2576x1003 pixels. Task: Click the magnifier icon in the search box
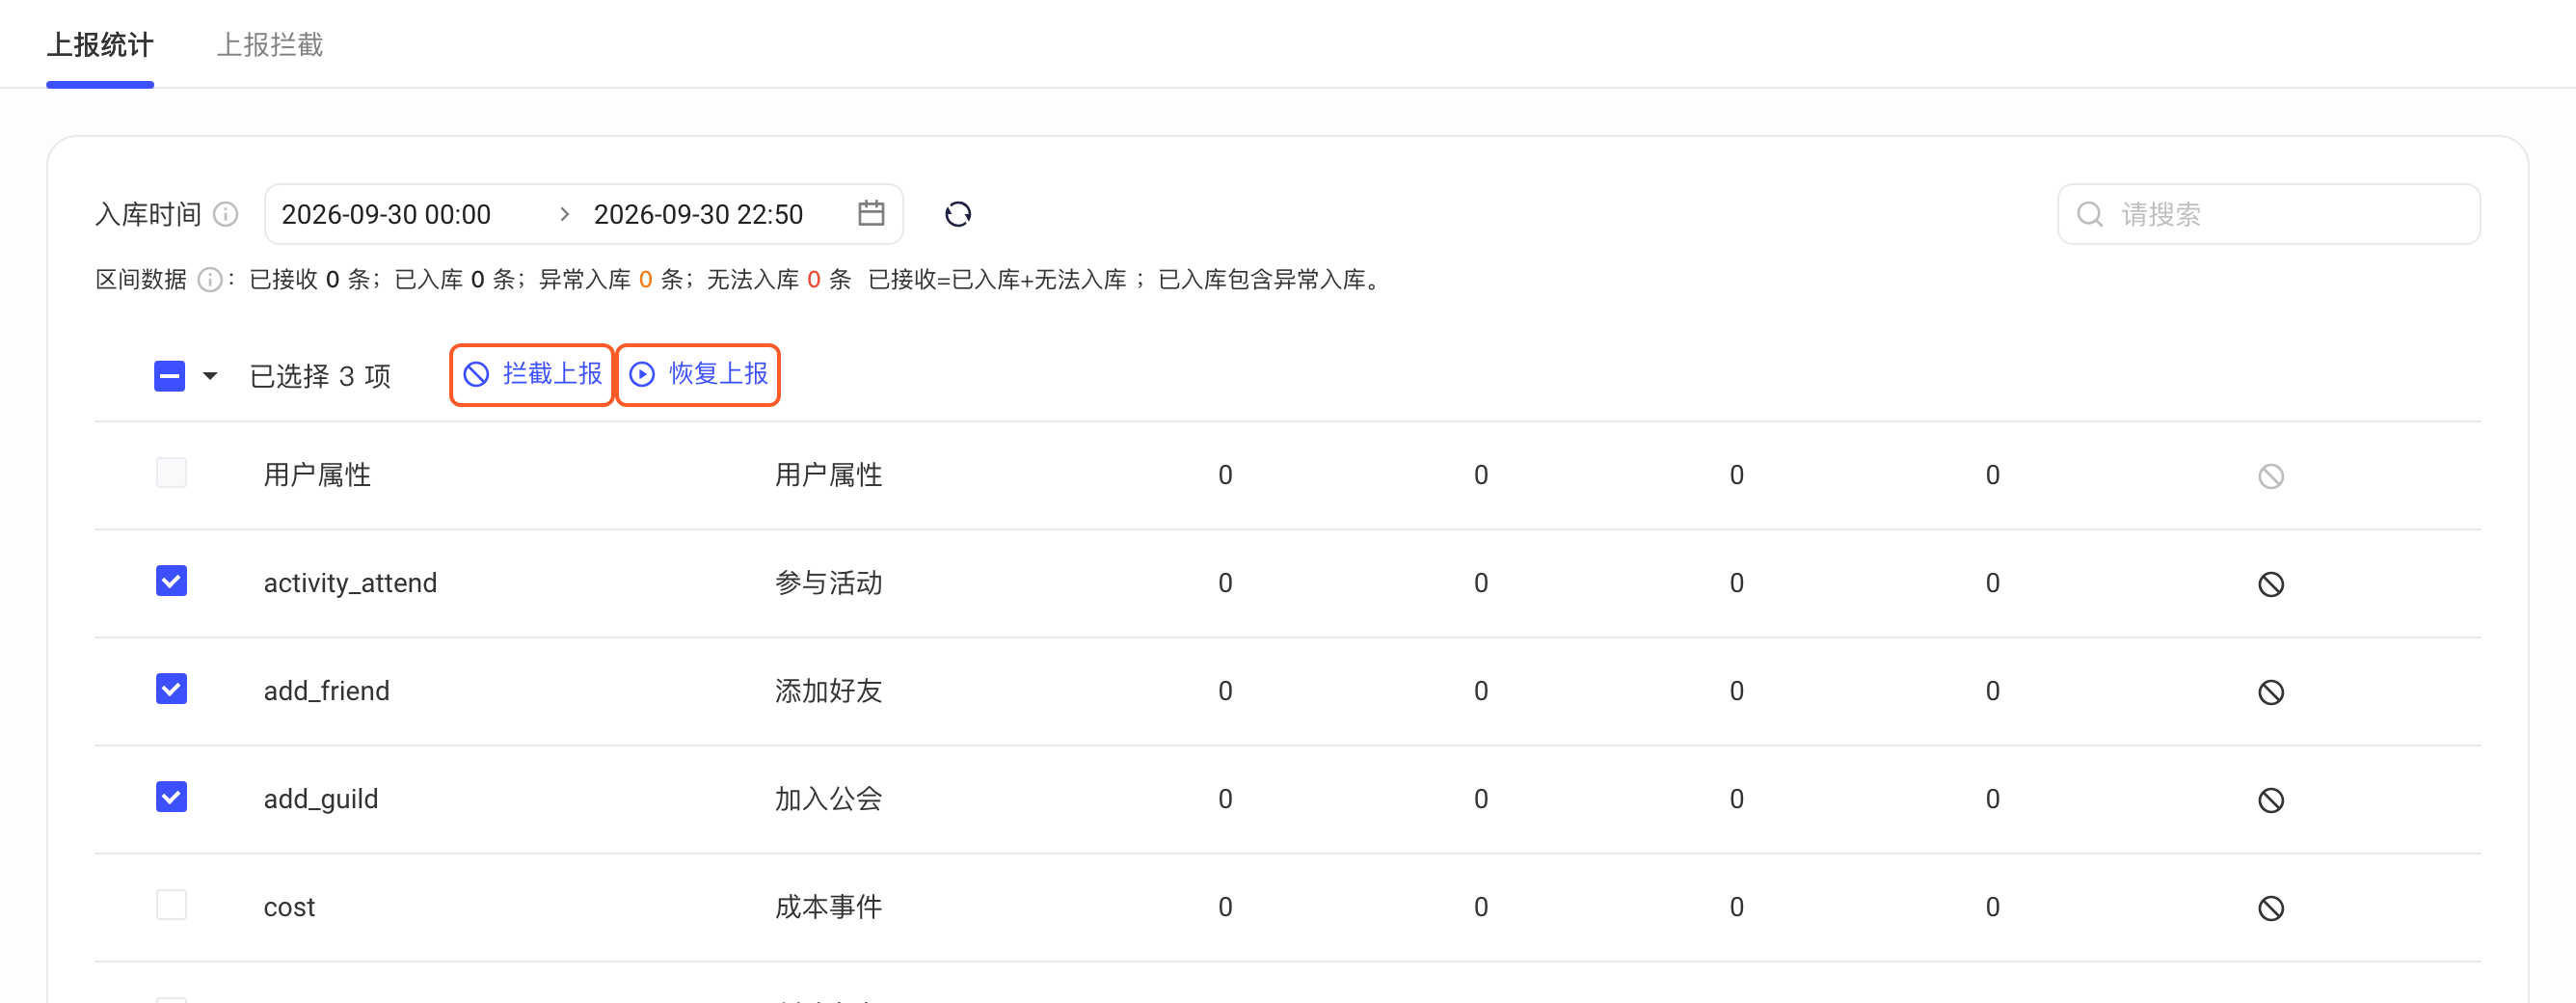tap(2089, 214)
